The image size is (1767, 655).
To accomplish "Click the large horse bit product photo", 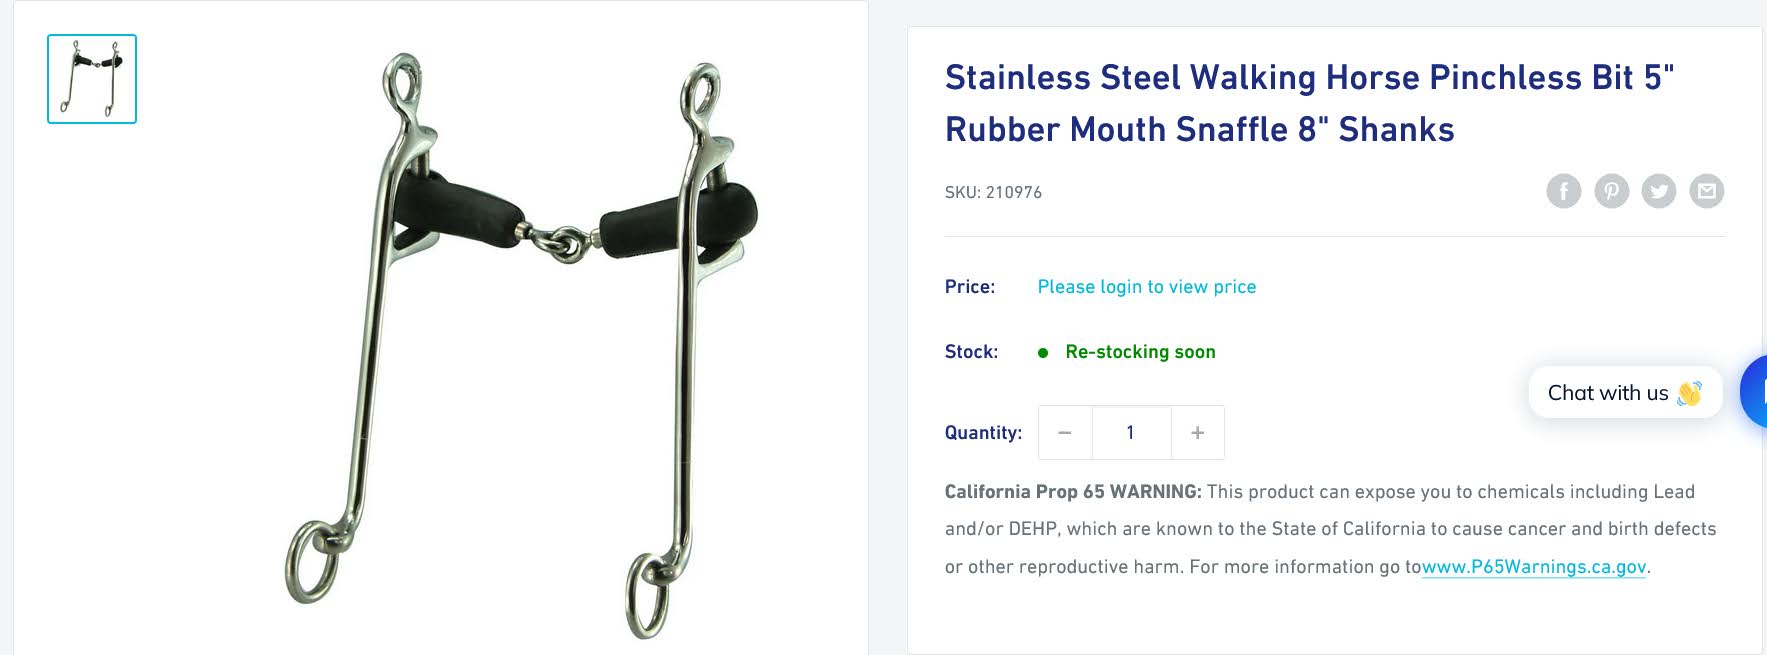I will 521,345.
